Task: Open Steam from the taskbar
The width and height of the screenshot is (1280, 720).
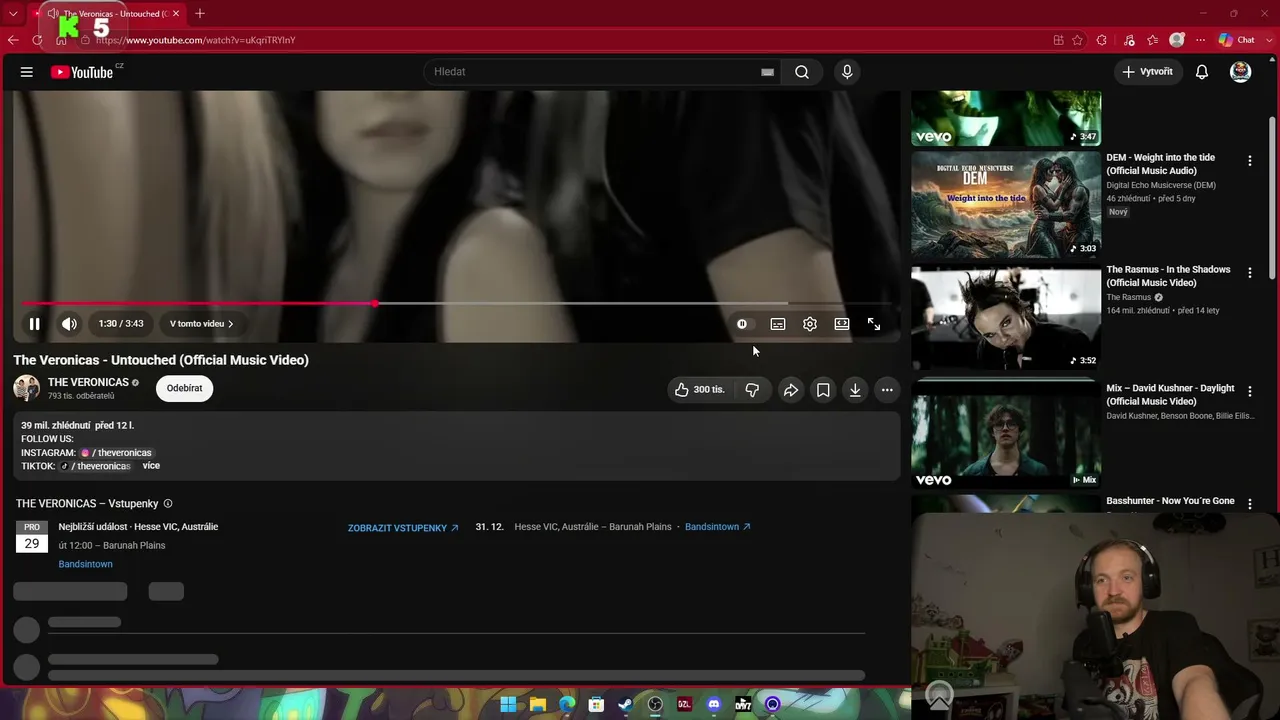Action: (x=625, y=704)
